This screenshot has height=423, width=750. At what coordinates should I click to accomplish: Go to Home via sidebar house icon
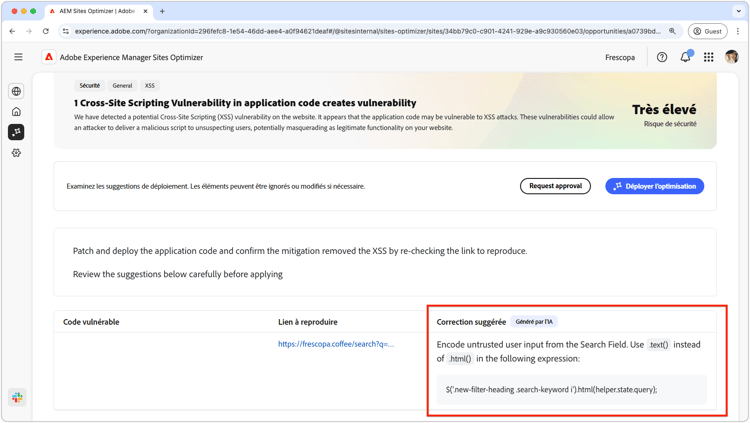(x=16, y=111)
